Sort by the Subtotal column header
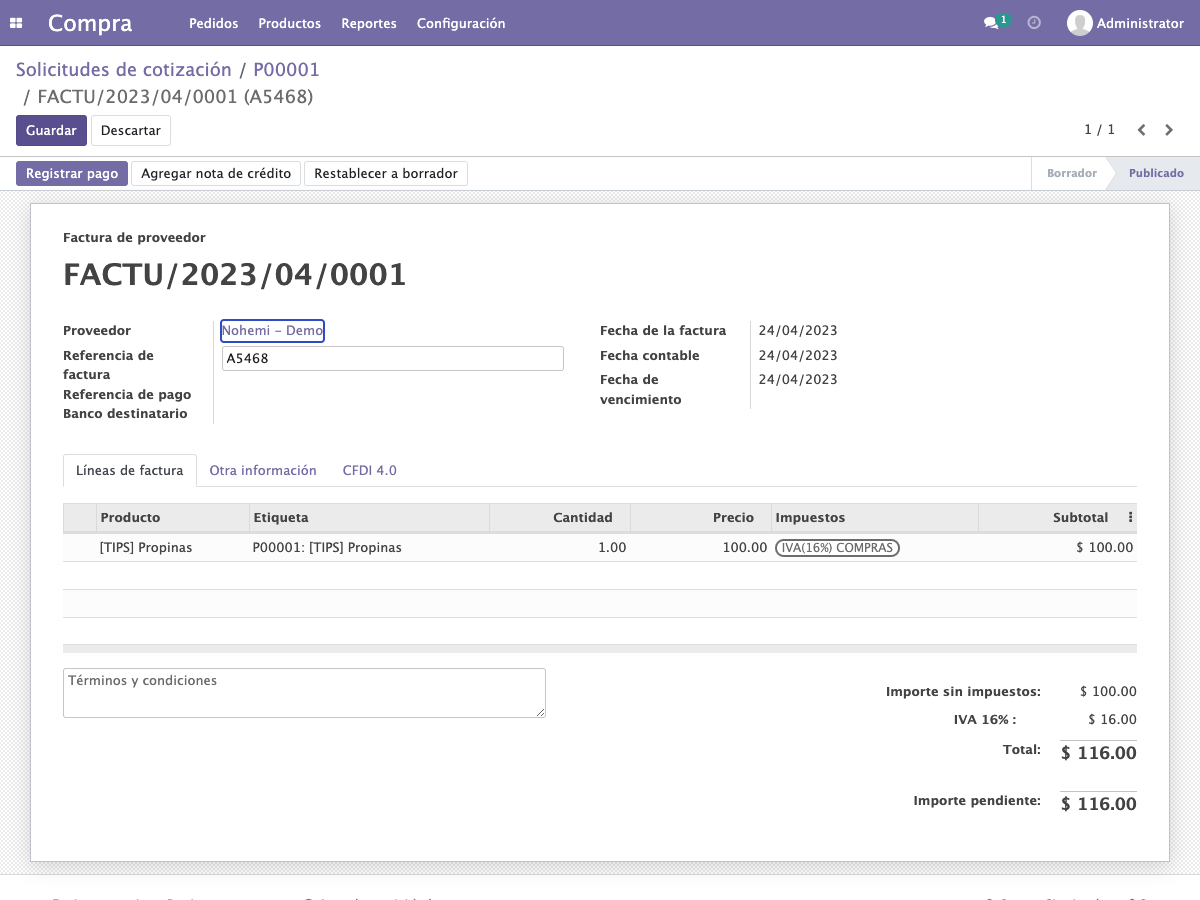The image size is (1200, 900). point(1050,518)
